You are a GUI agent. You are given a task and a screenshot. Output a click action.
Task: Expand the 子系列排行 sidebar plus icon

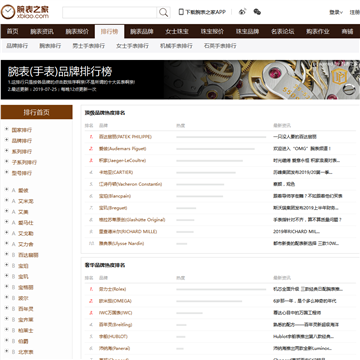[6, 162]
